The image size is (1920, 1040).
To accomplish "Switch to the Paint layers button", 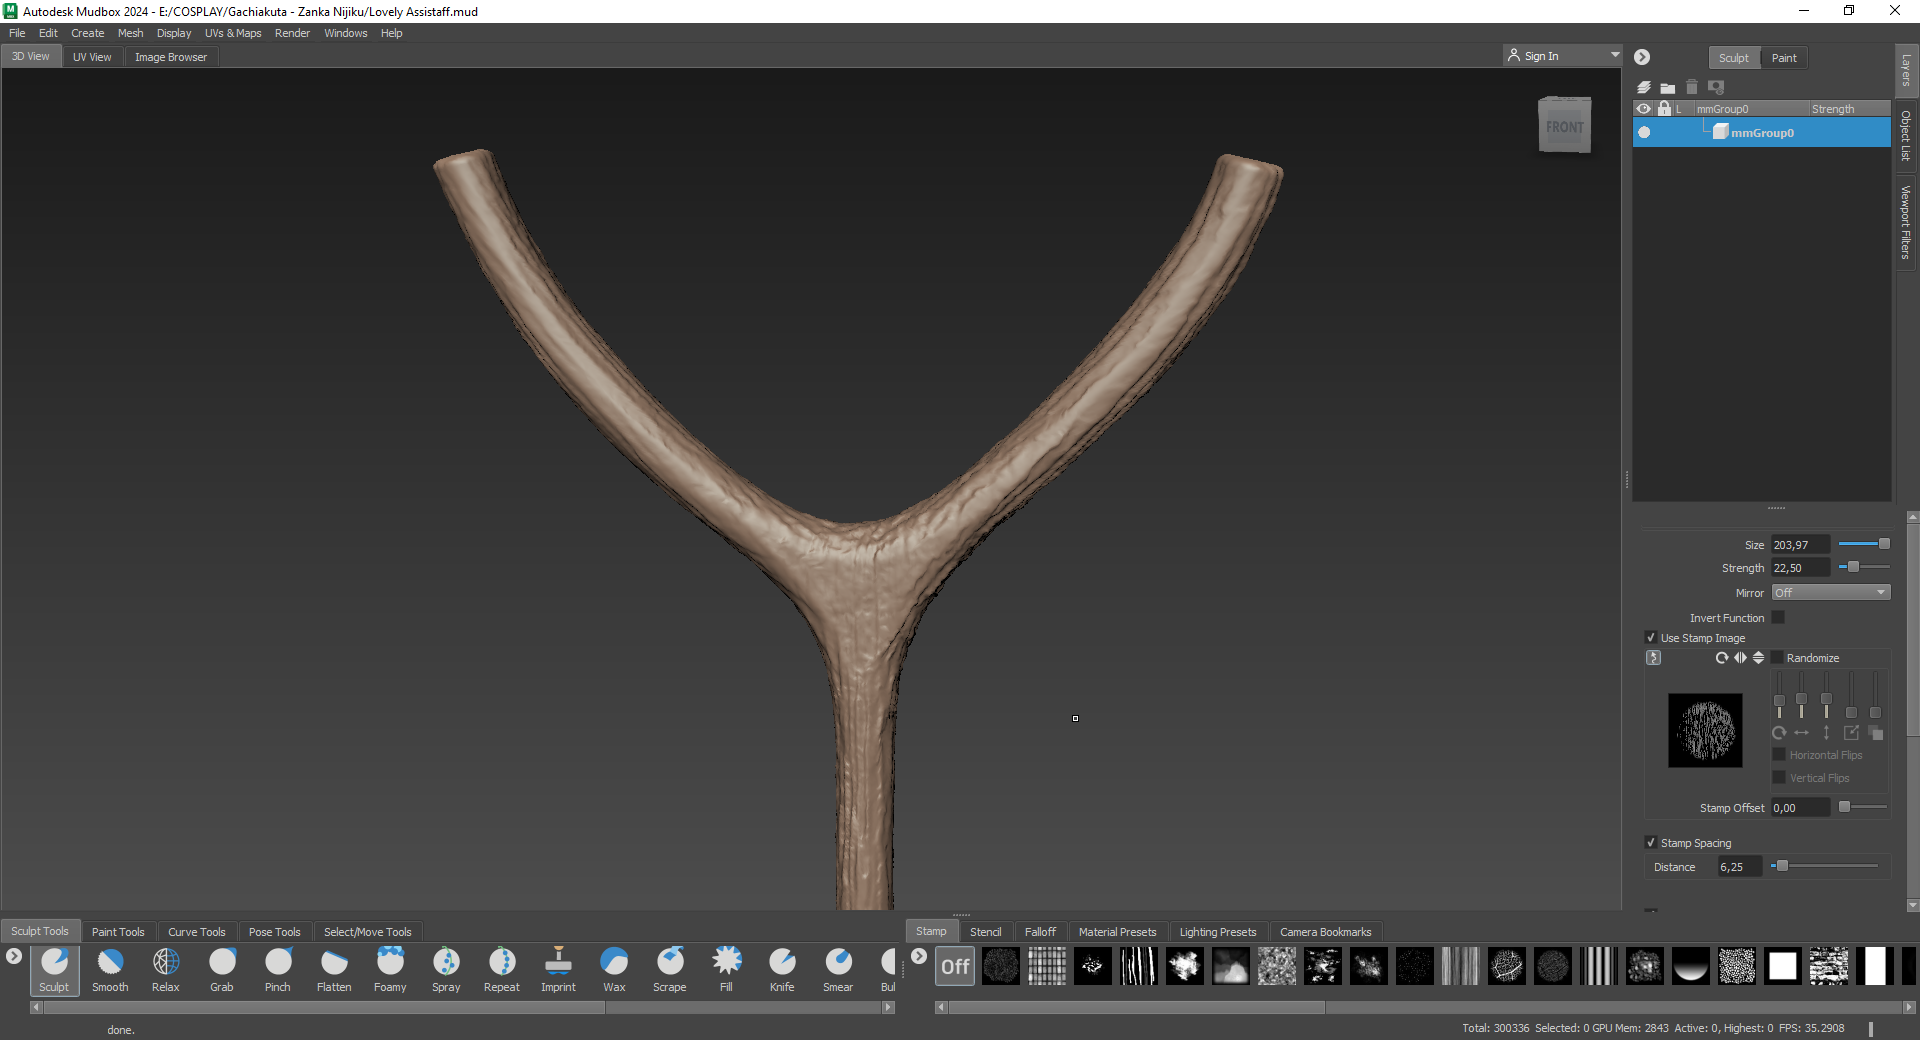I will click(x=1784, y=58).
